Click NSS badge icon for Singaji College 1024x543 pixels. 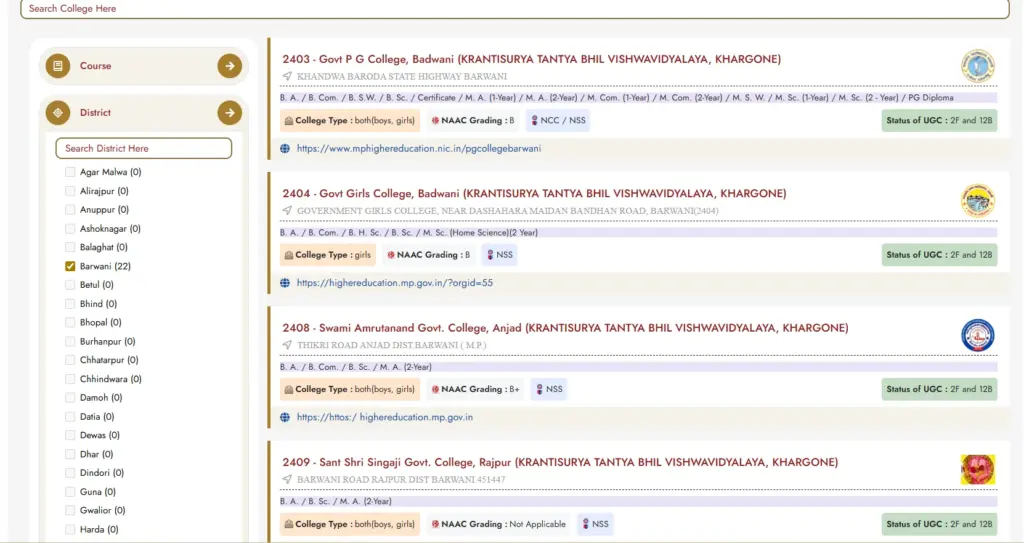point(586,524)
